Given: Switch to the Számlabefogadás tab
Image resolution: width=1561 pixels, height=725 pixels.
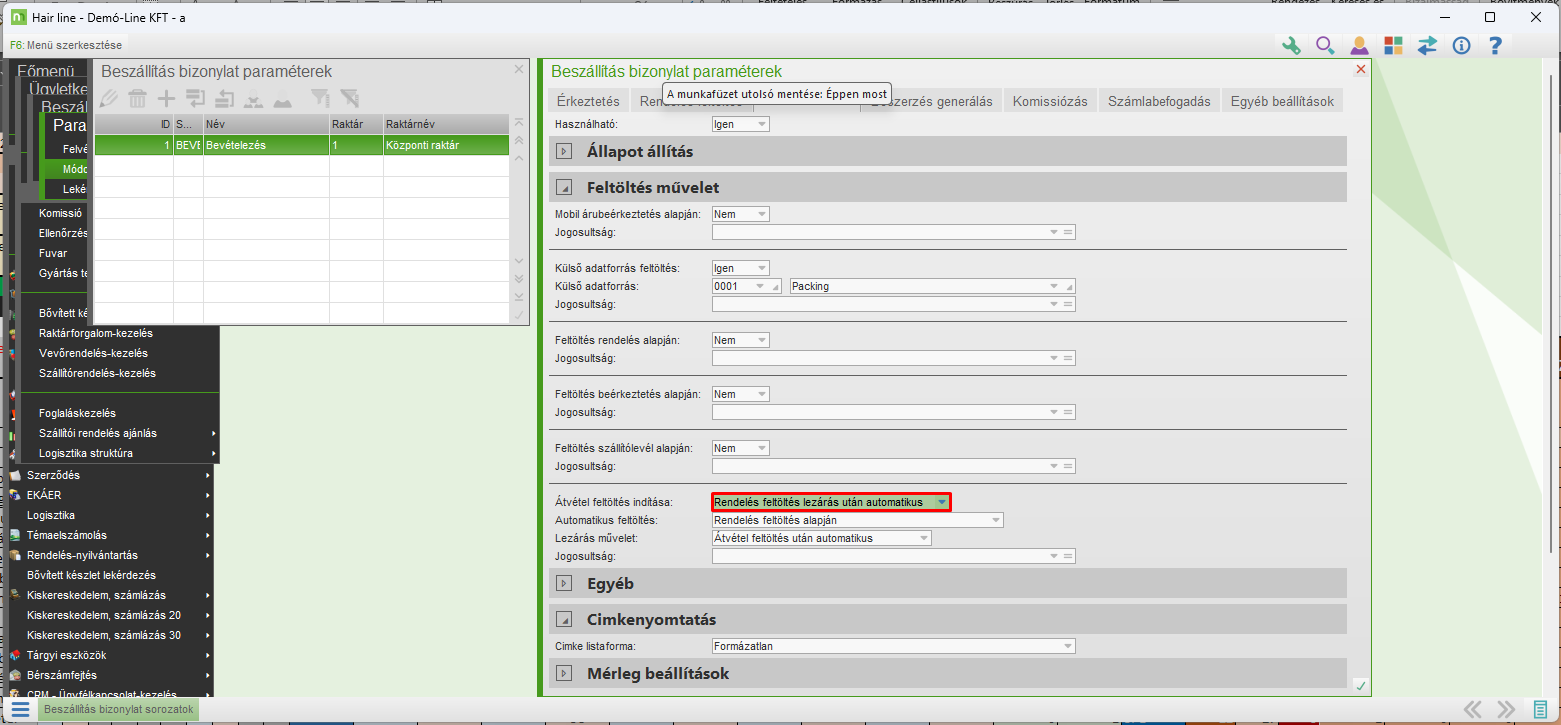Looking at the screenshot, I should [x=1160, y=101].
